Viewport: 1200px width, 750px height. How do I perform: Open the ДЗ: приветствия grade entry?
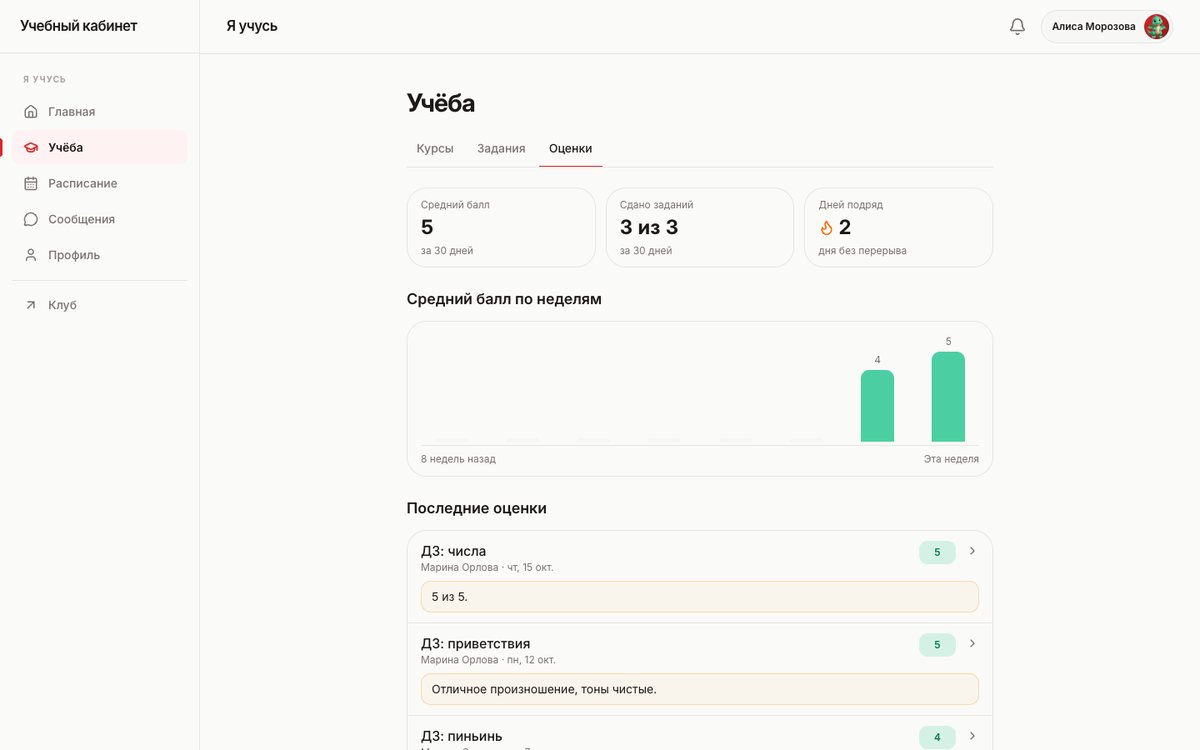[x=700, y=669]
